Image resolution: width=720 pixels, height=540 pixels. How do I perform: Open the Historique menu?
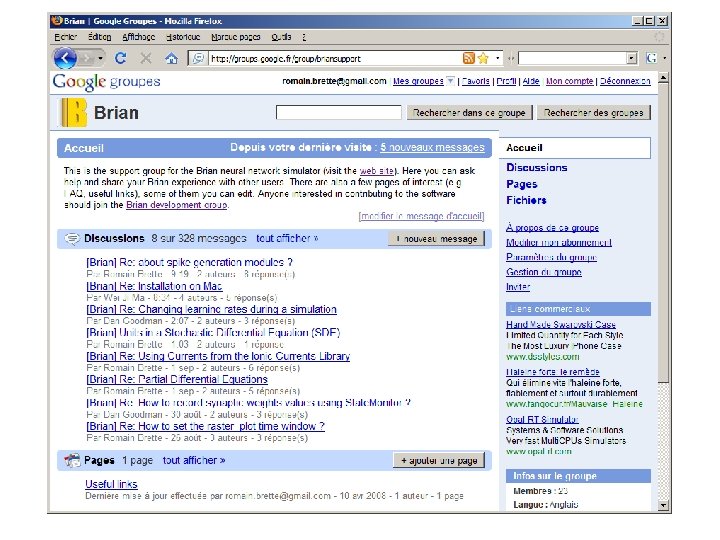pos(183,37)
